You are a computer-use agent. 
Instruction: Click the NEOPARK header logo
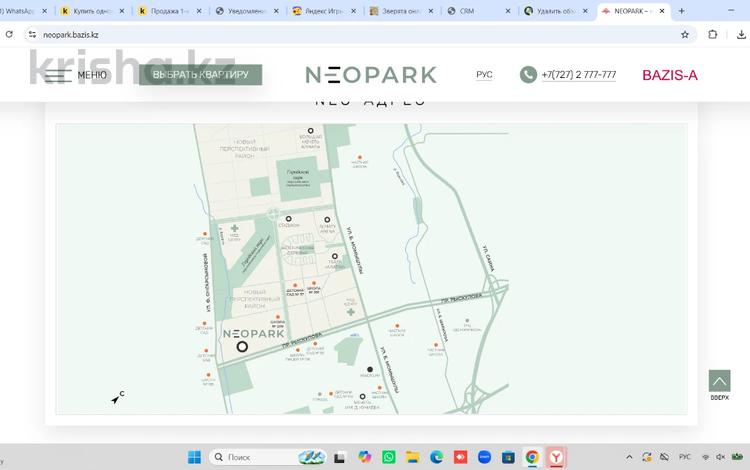point(371,75)
